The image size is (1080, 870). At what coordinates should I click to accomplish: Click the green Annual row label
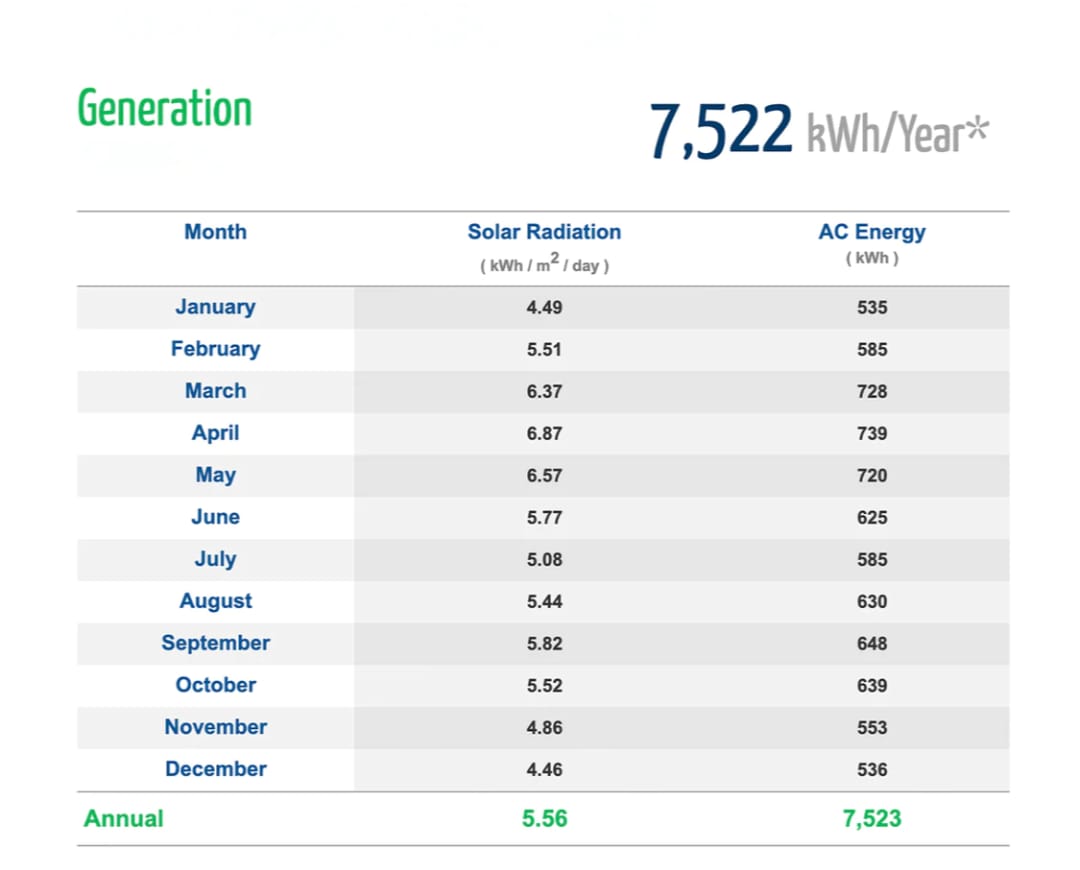tap(123, 819)
